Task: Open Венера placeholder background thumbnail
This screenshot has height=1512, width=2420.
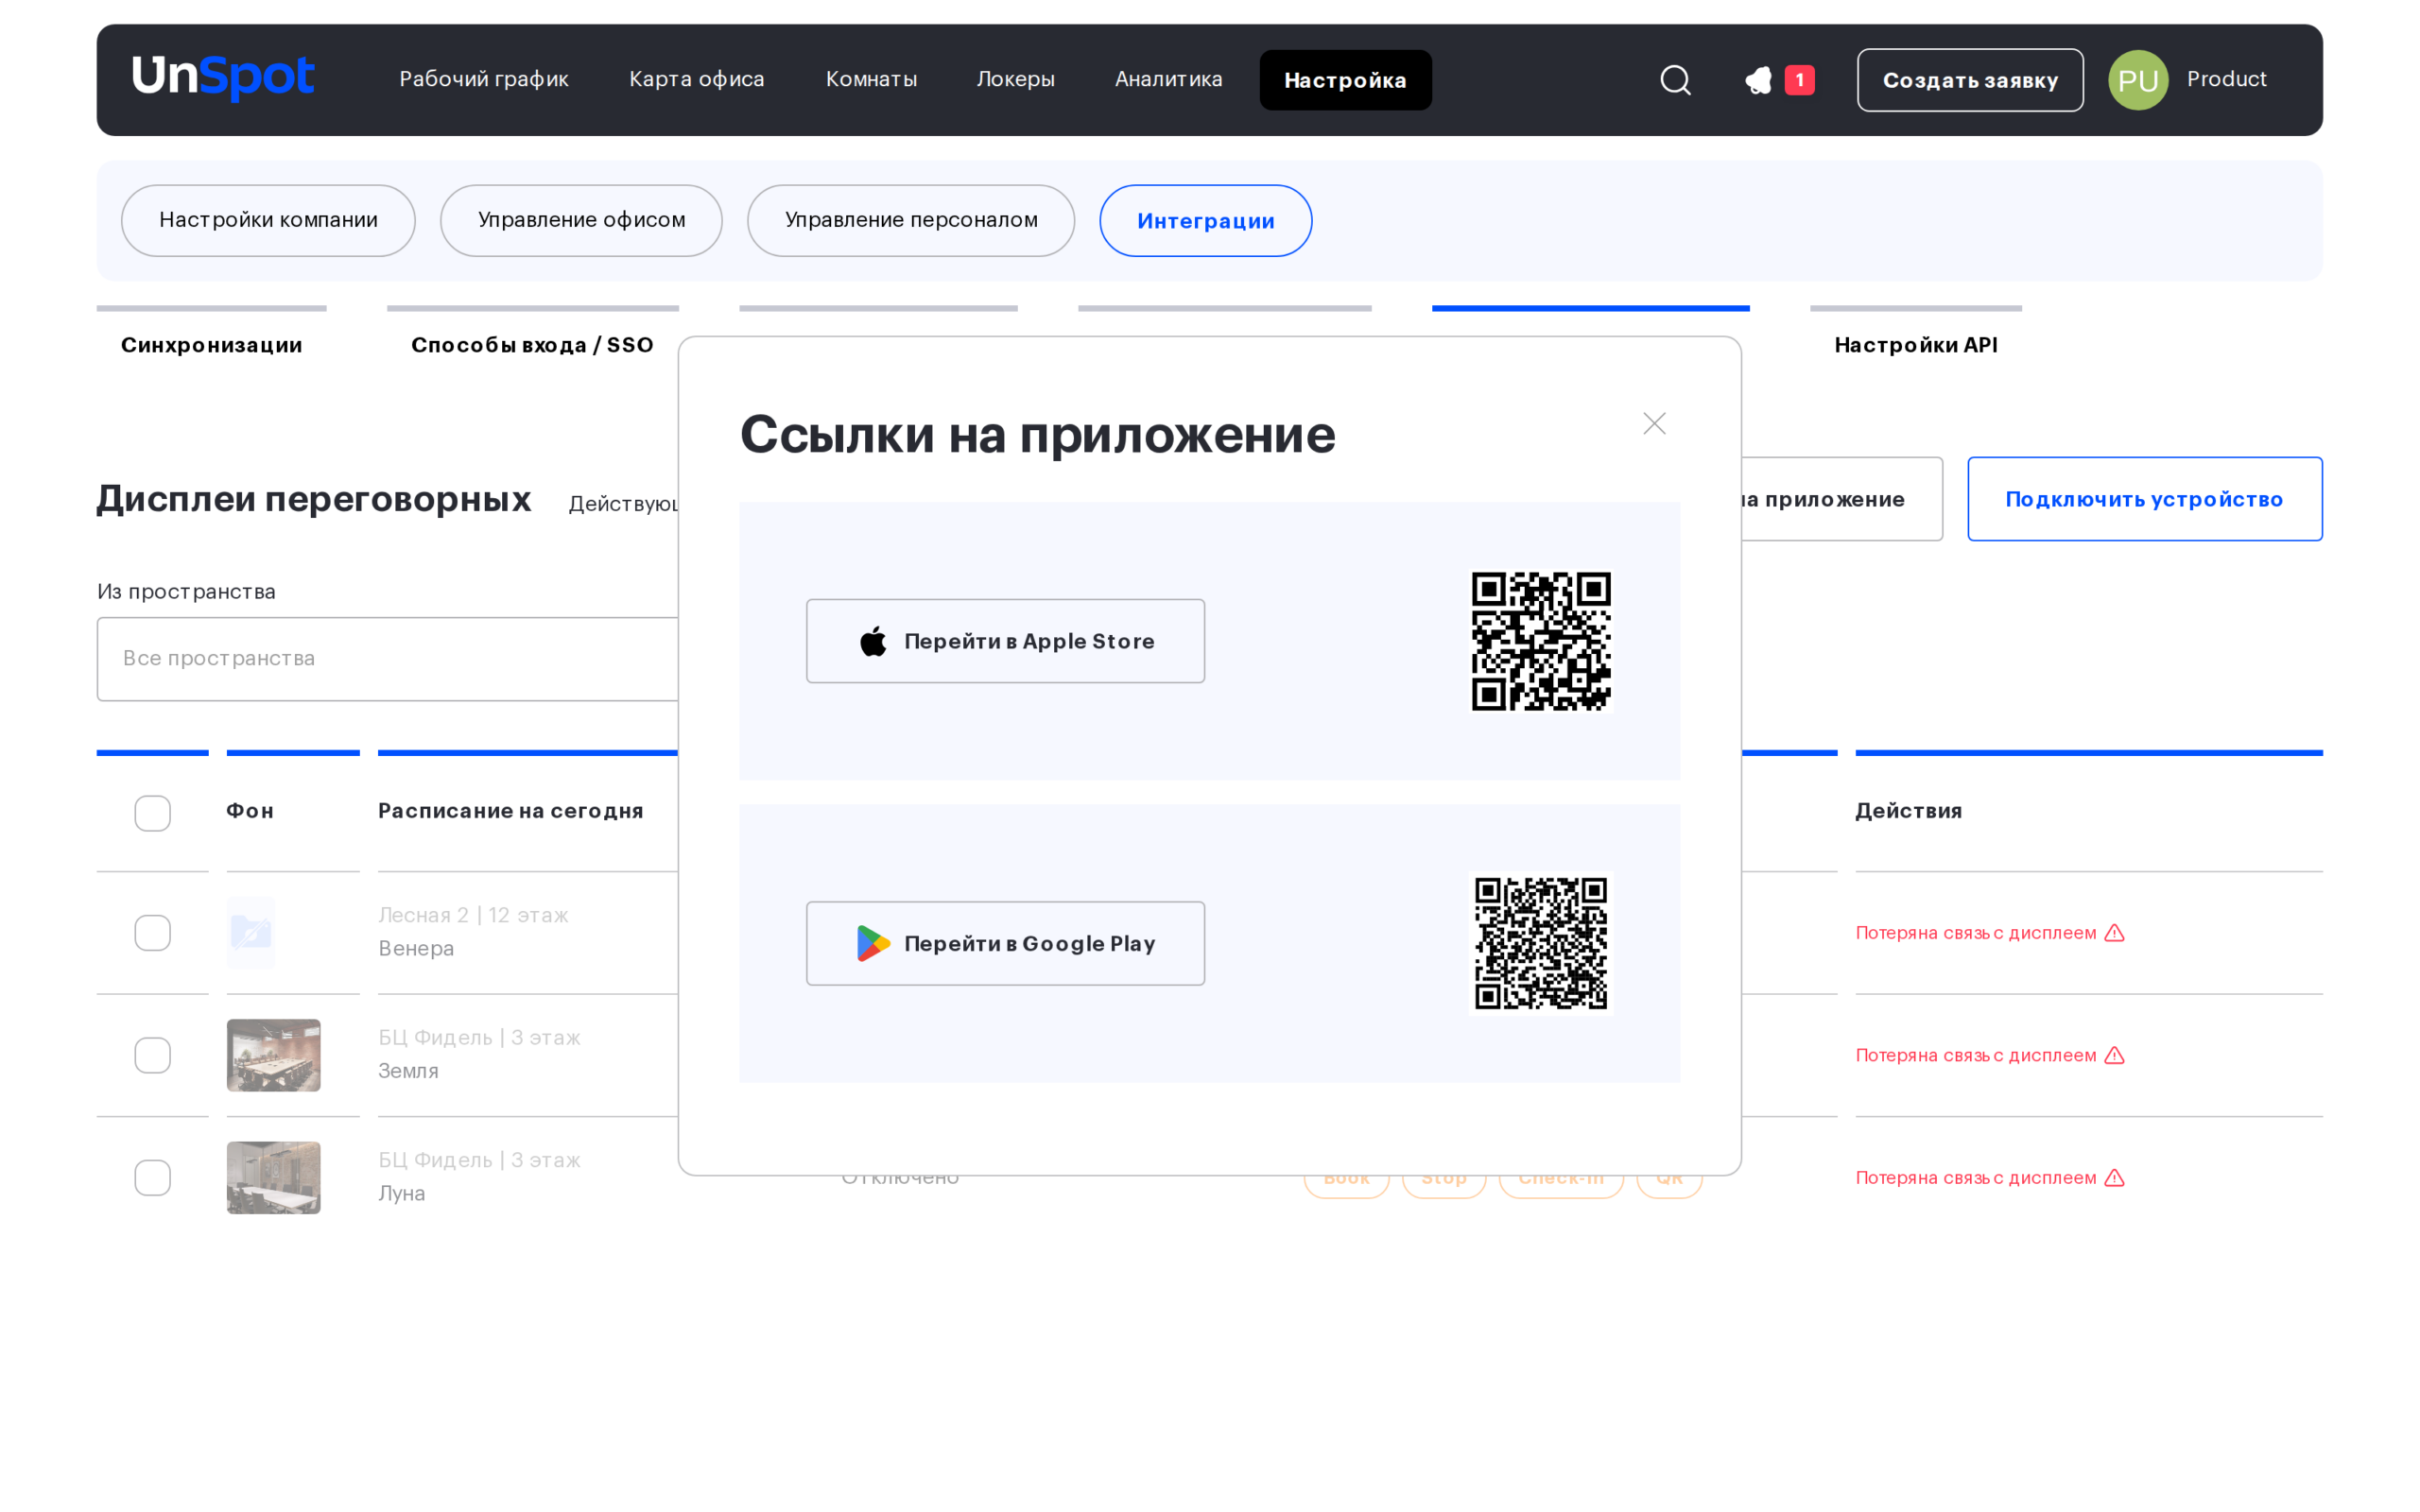Action: tap(251, 933)
